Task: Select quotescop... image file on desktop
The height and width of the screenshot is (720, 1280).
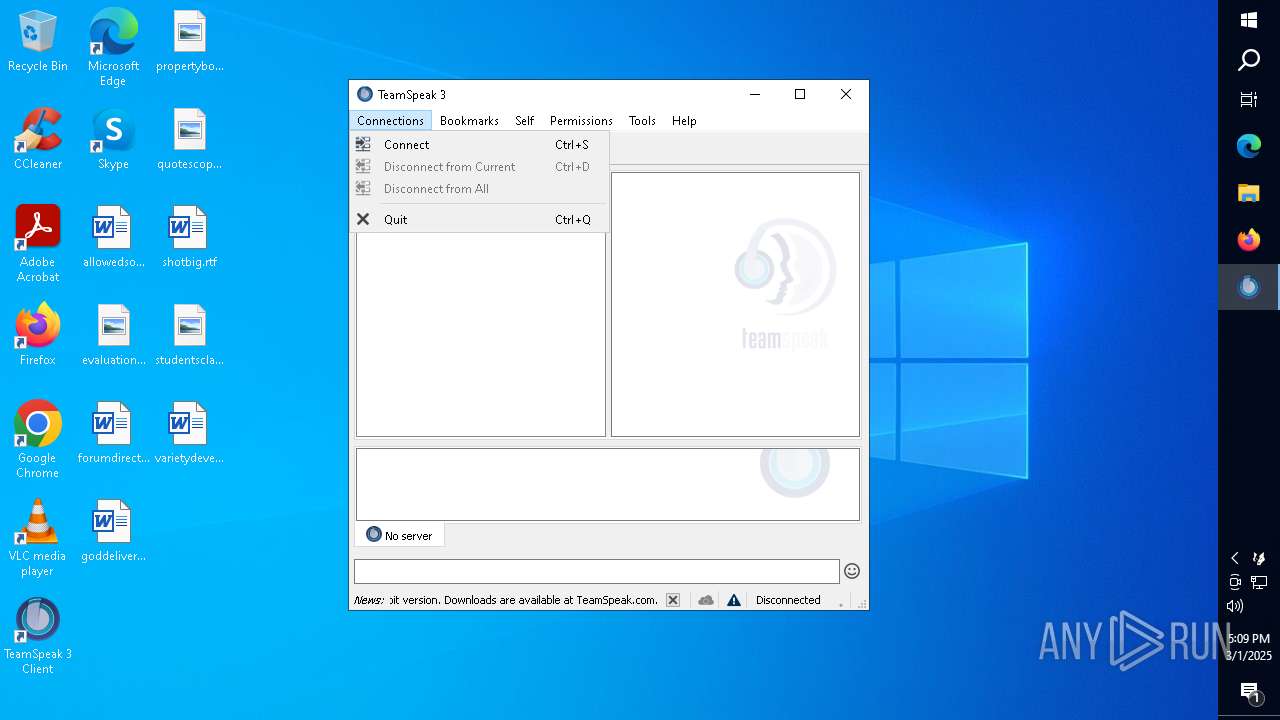Action: [x=189, y=140]
